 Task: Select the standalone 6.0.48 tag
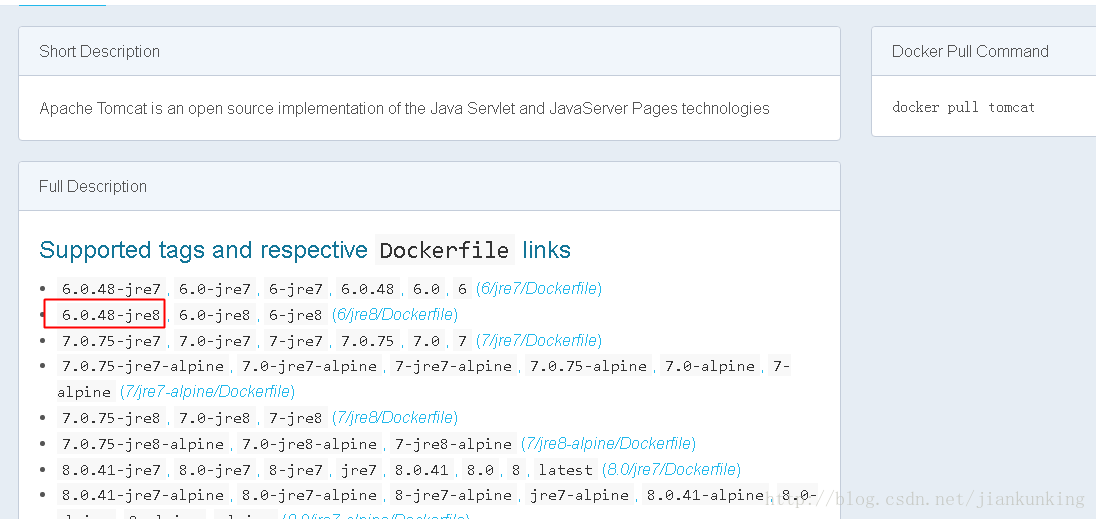click(x=368, y=288)
